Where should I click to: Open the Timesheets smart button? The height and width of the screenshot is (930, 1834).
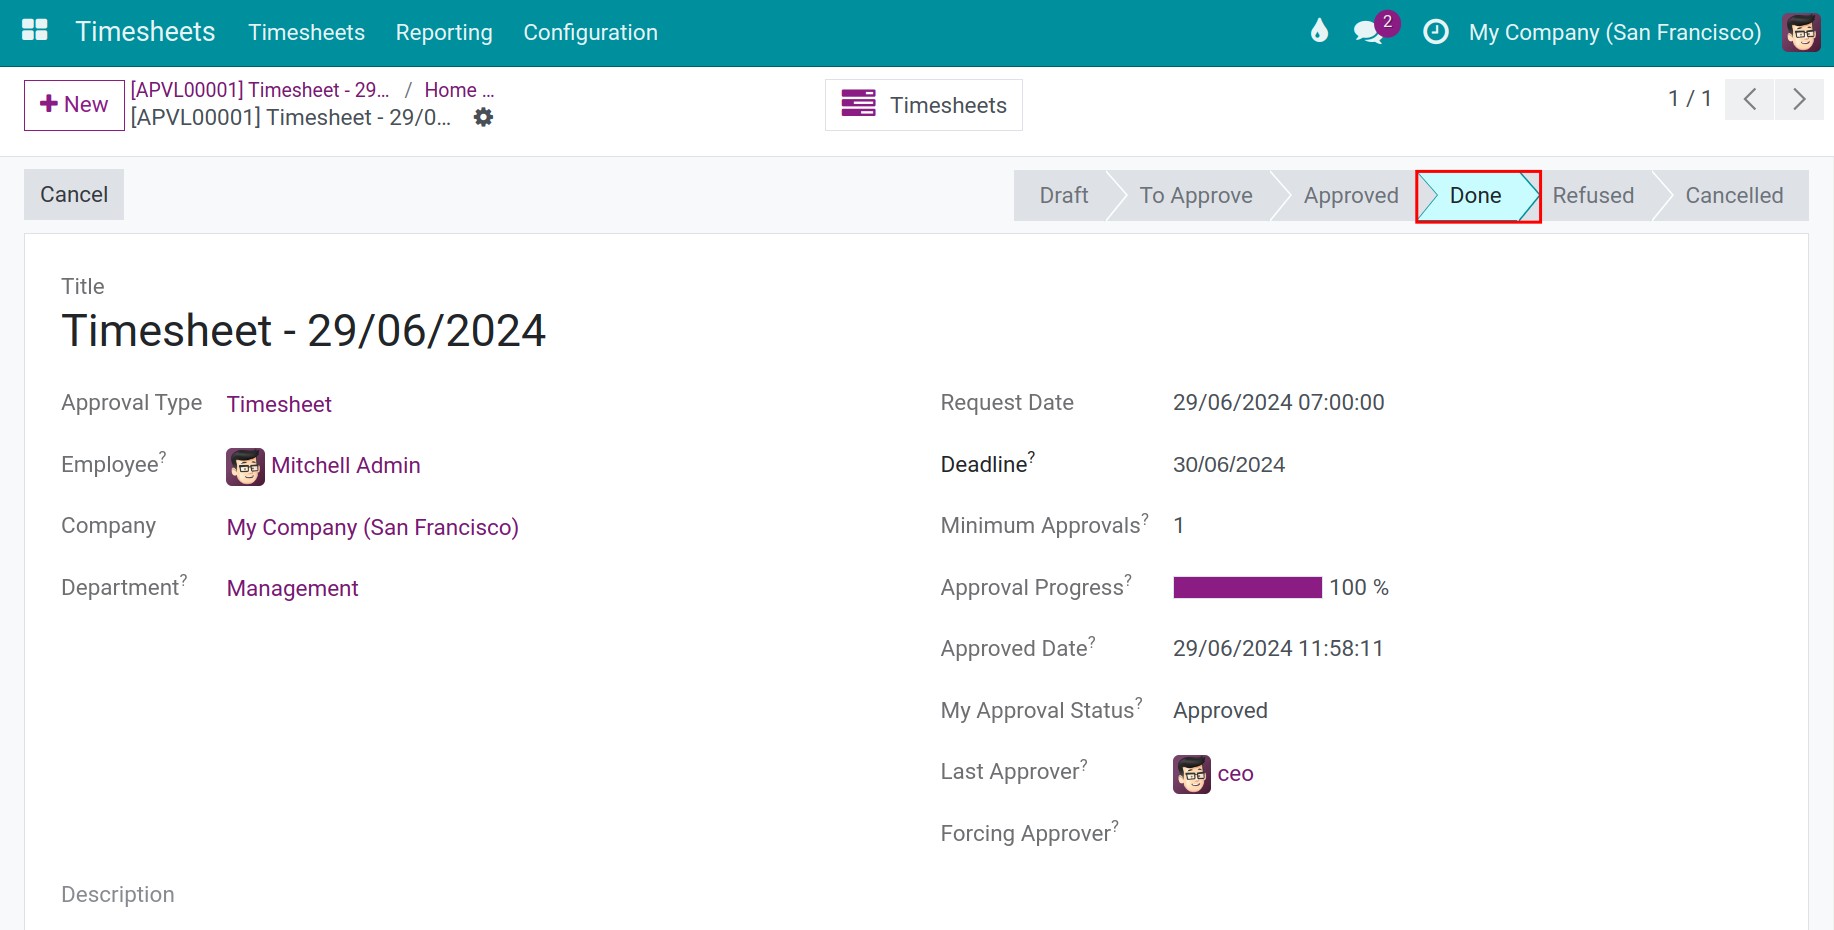click(x=924, y=105)
